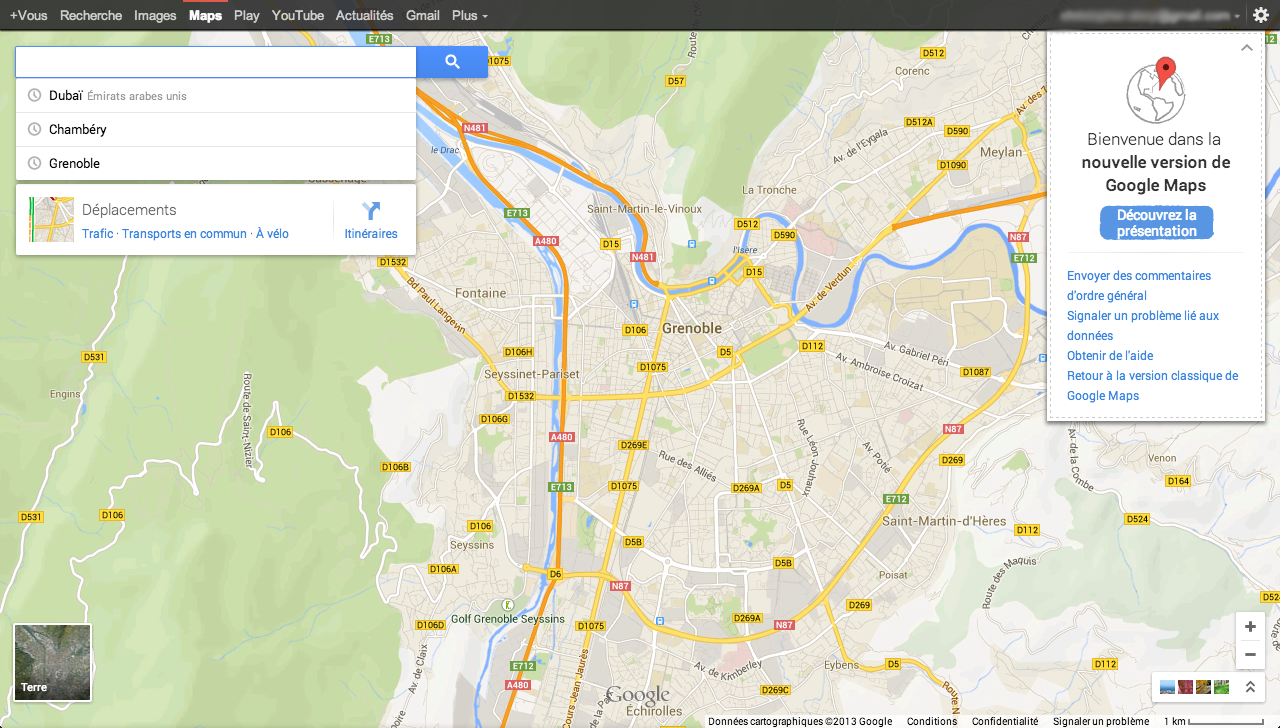Collapse the welcome panel with chevron

tap(1246, 48)
